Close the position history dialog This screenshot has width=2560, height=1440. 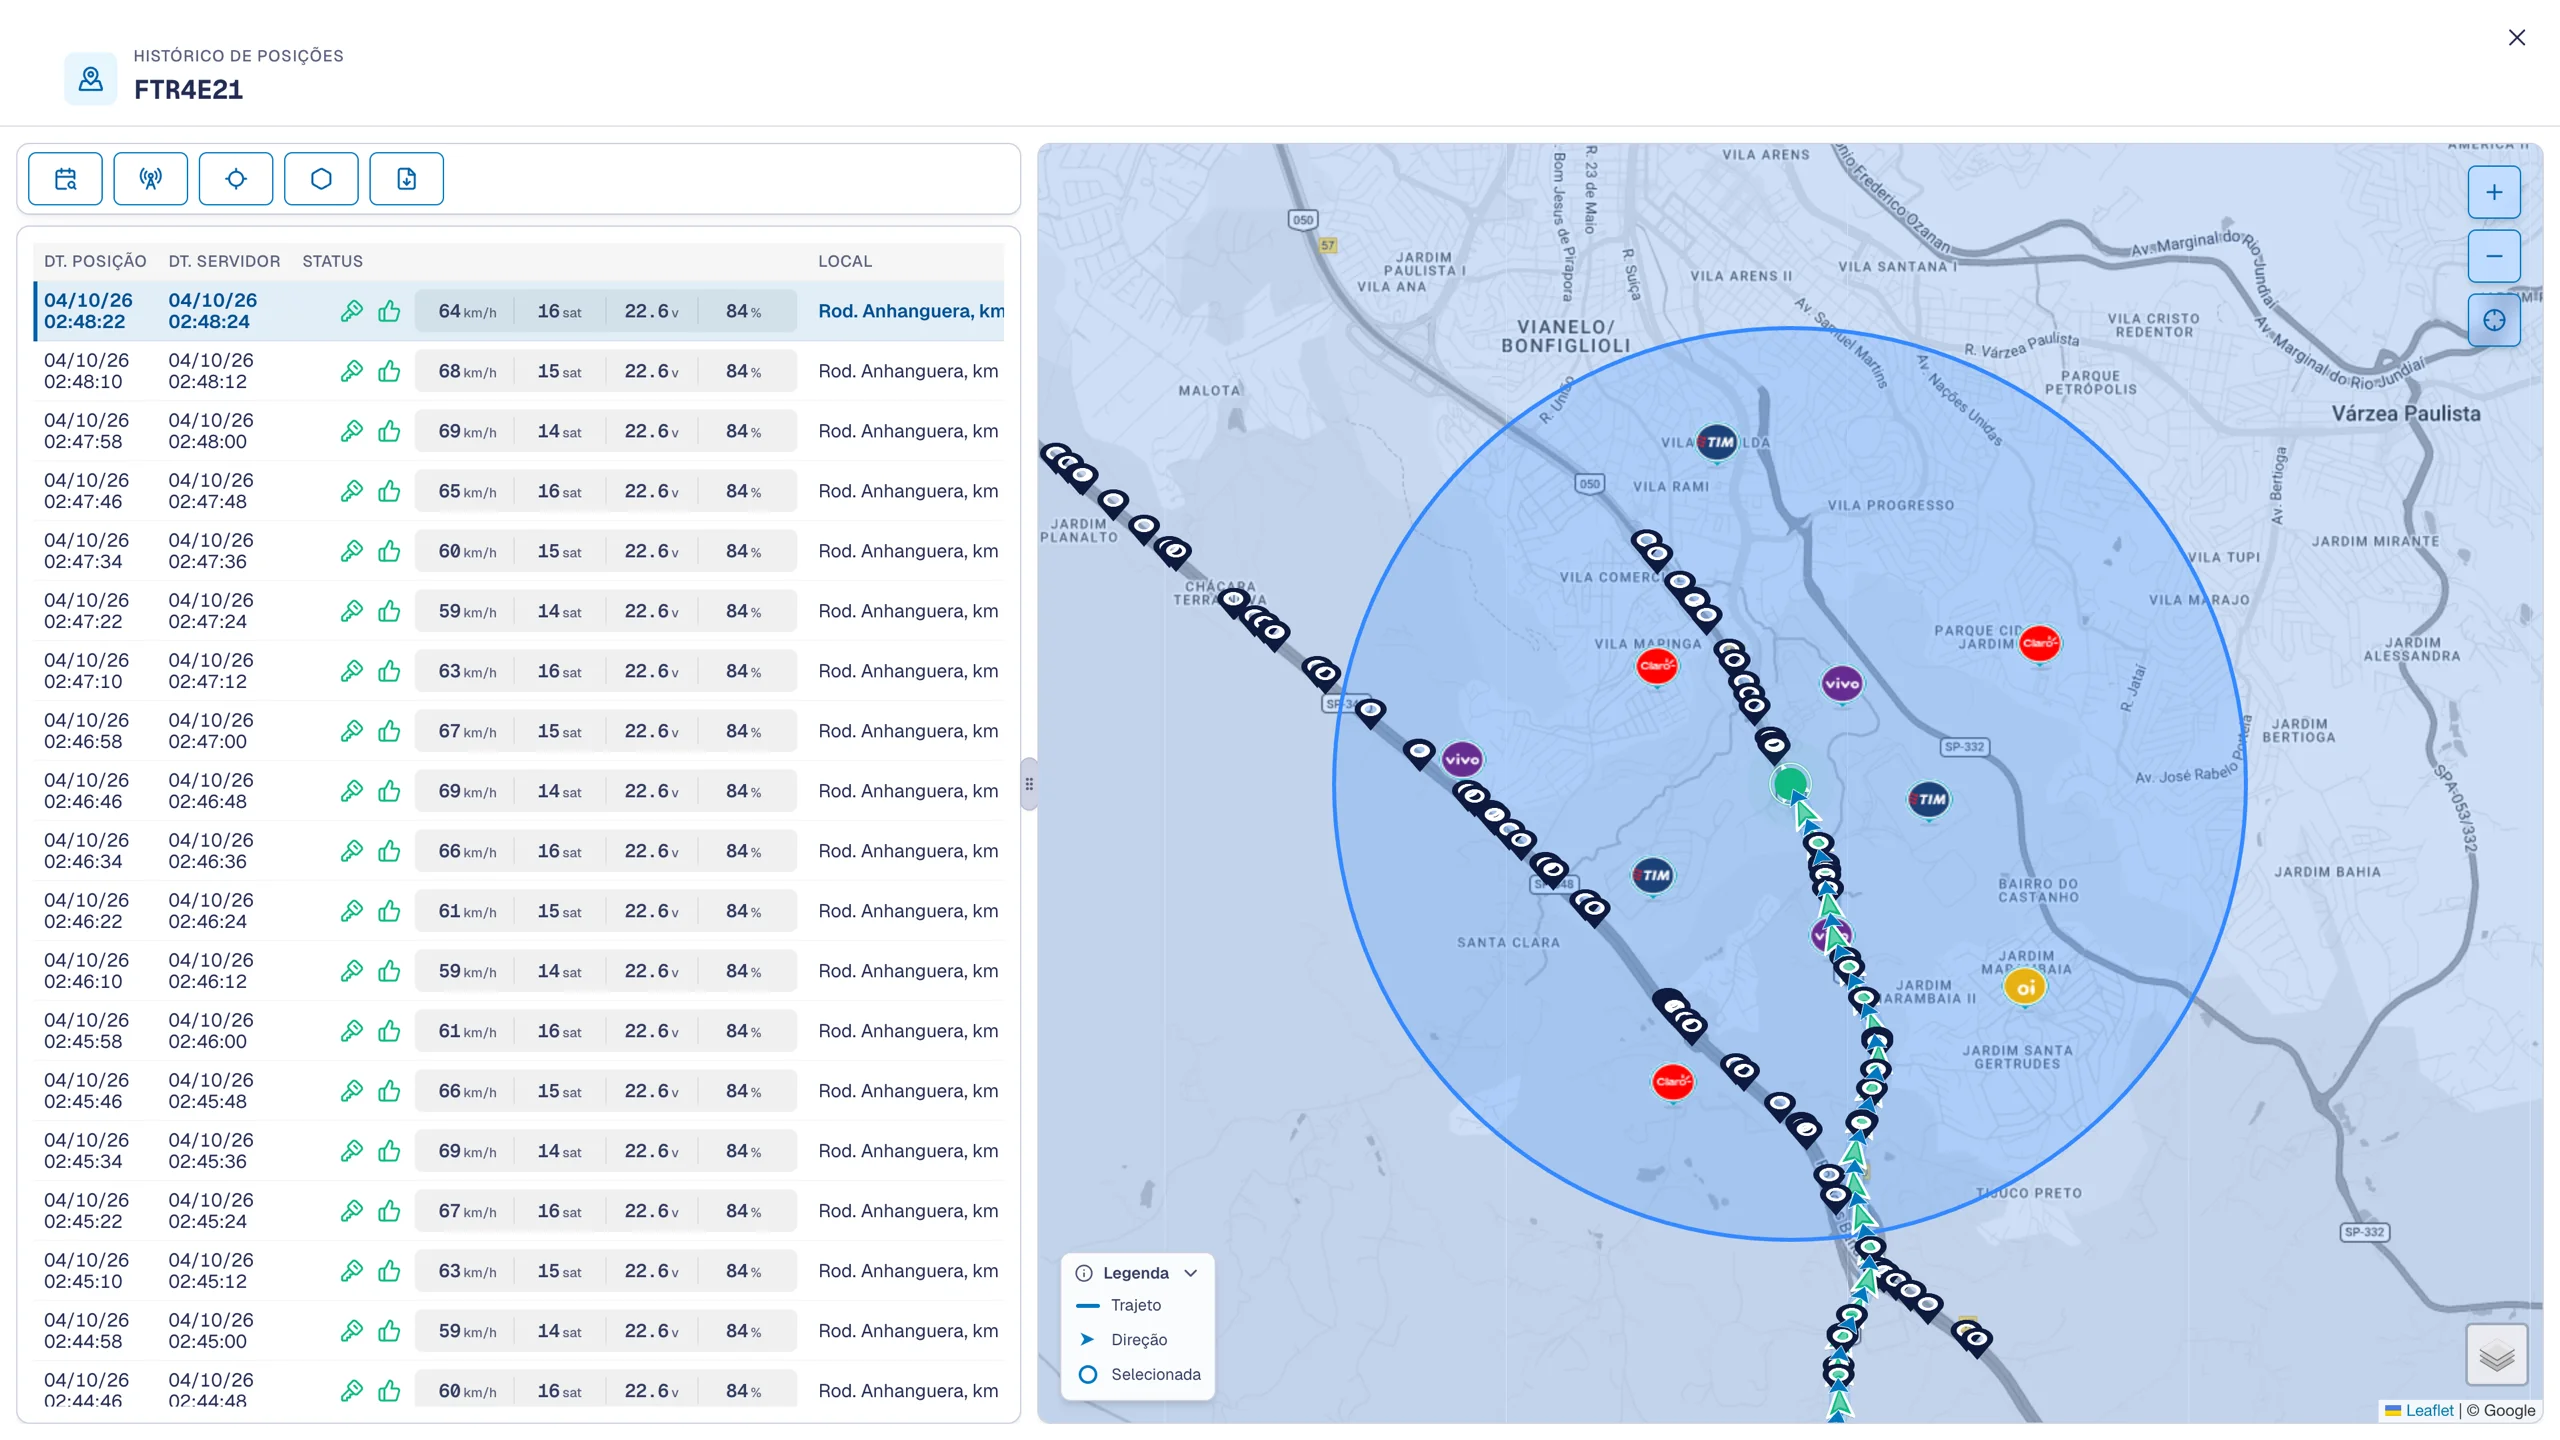point(2517,38)
